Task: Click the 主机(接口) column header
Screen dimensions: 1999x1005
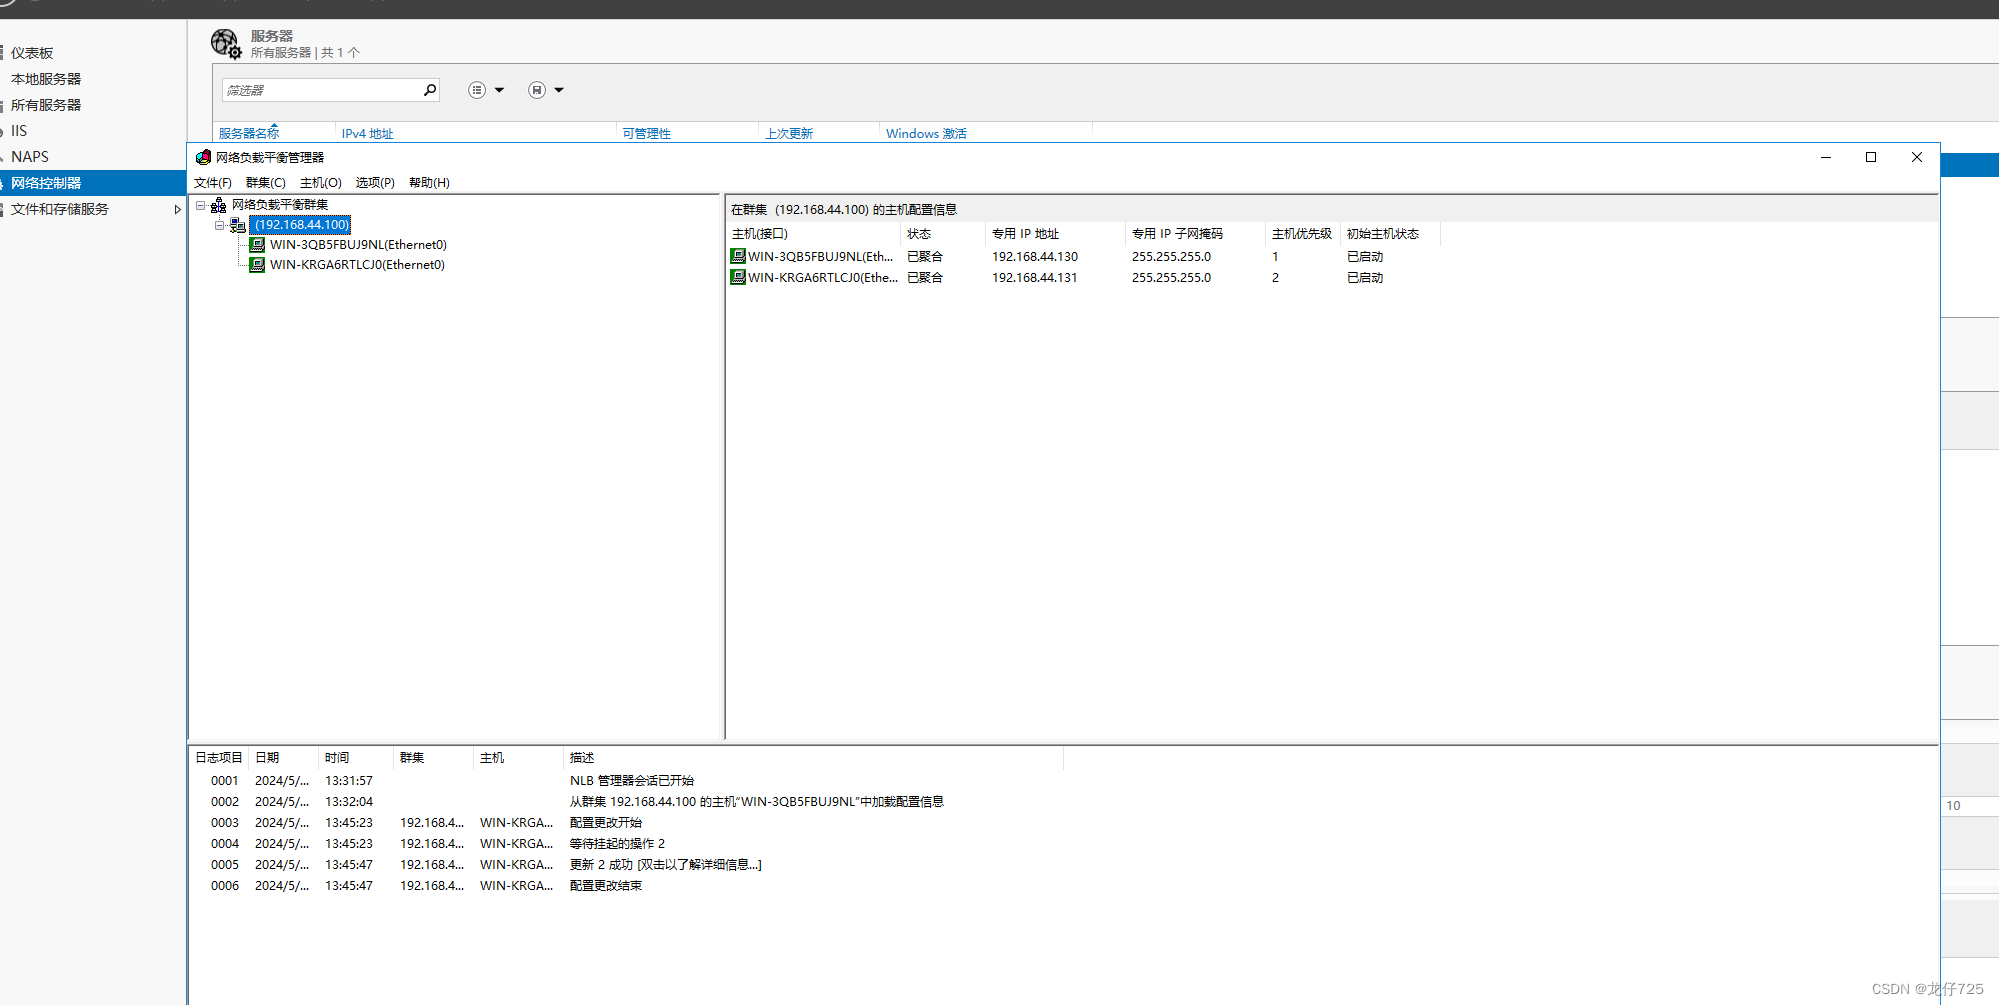Action: (814, 234)
